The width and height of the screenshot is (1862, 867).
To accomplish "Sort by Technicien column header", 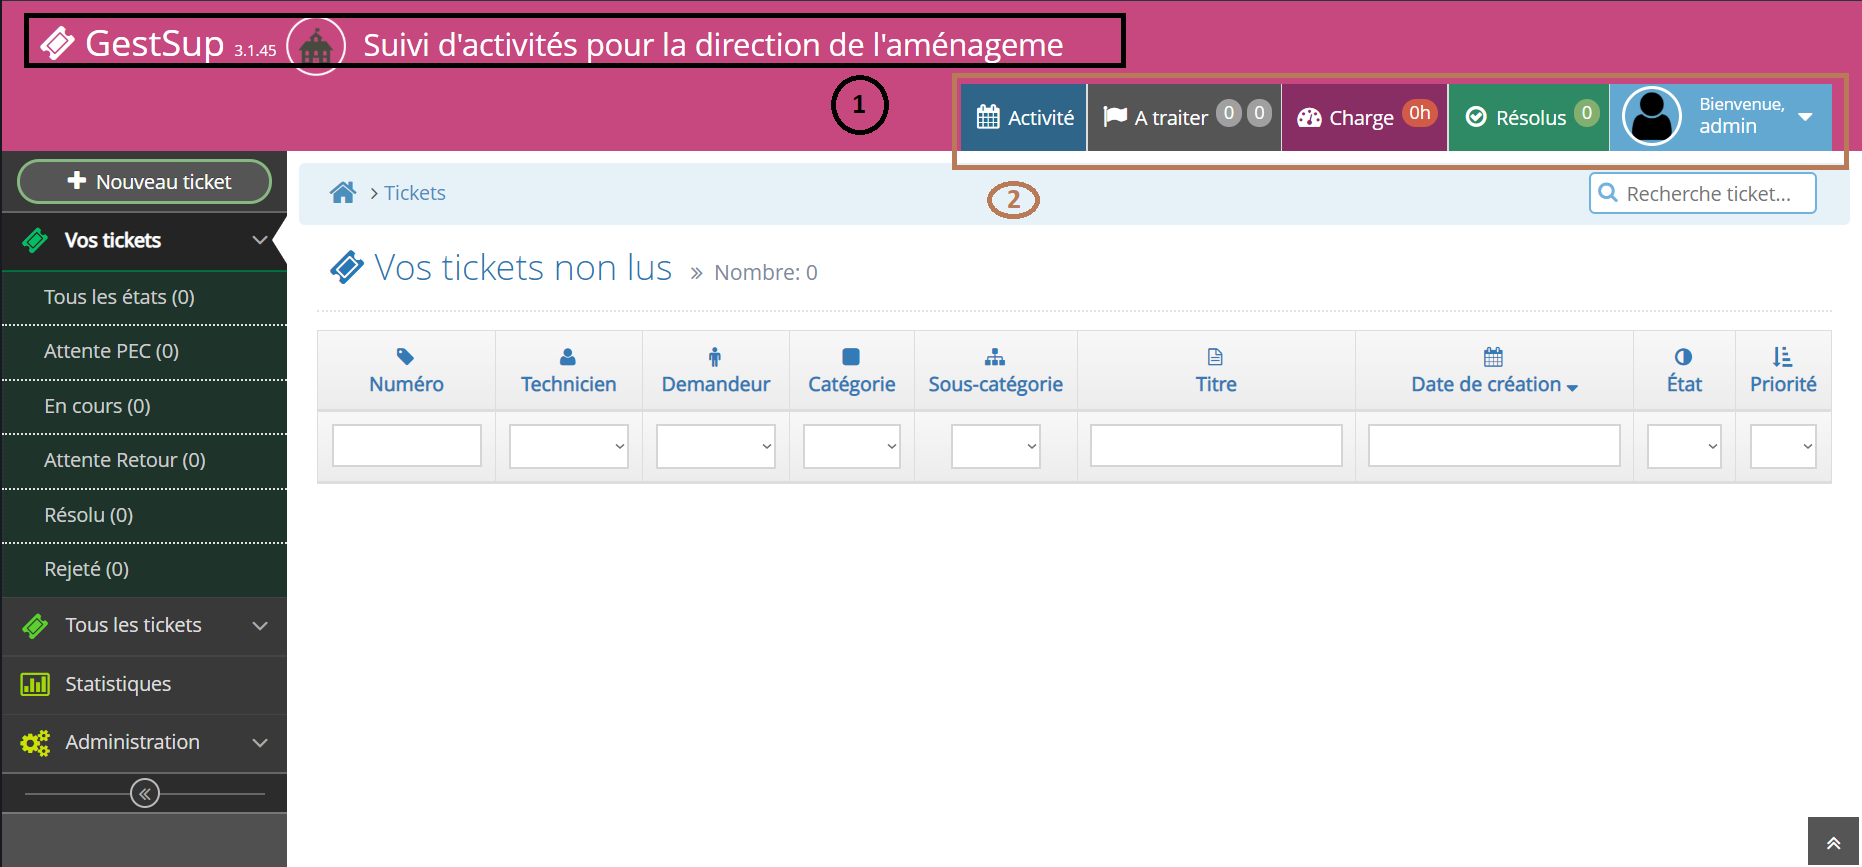I will pyautogui.click(x=568, y=384).
